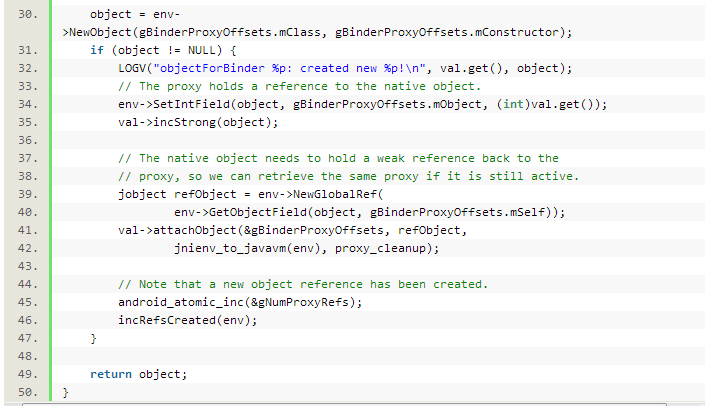
Task: Click 'NewObject' in the wrapped line 30
Action: coord(100,32)
